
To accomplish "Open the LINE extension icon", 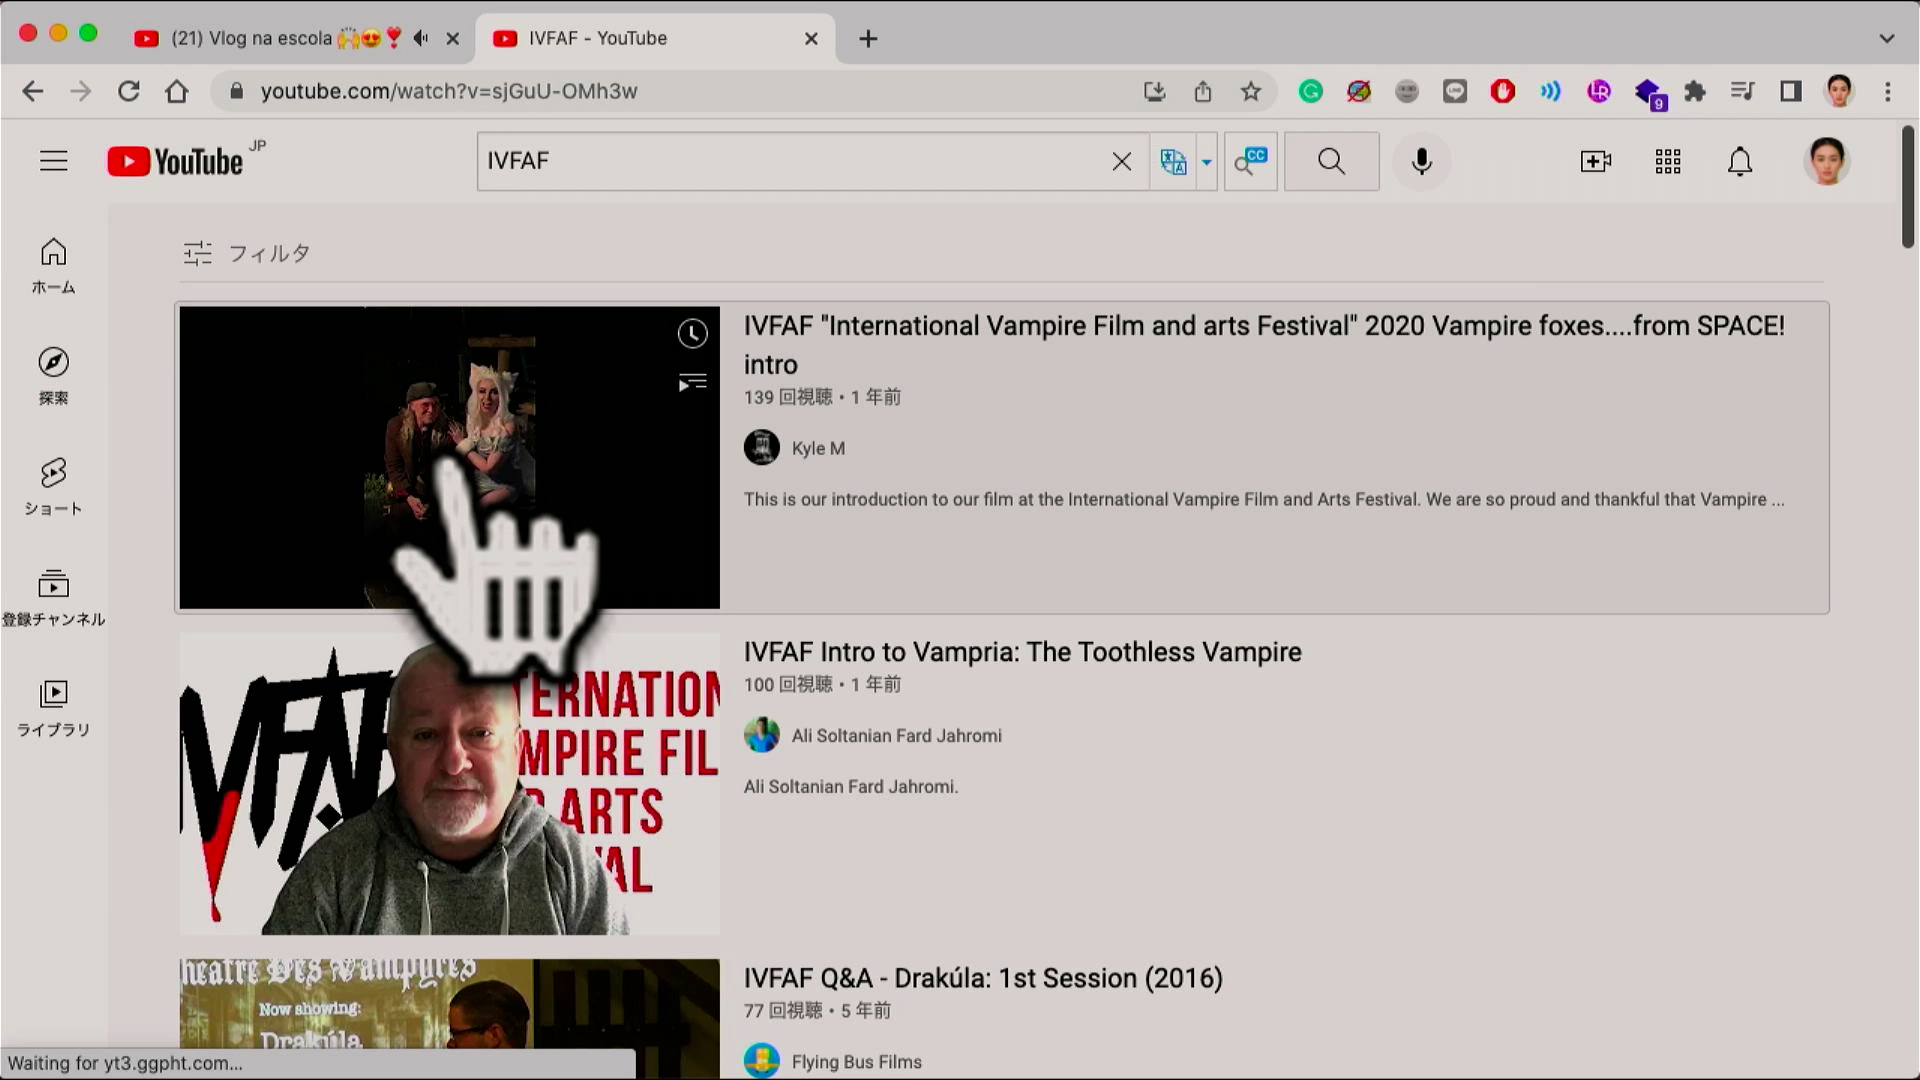I will [x=1455, y=91].
